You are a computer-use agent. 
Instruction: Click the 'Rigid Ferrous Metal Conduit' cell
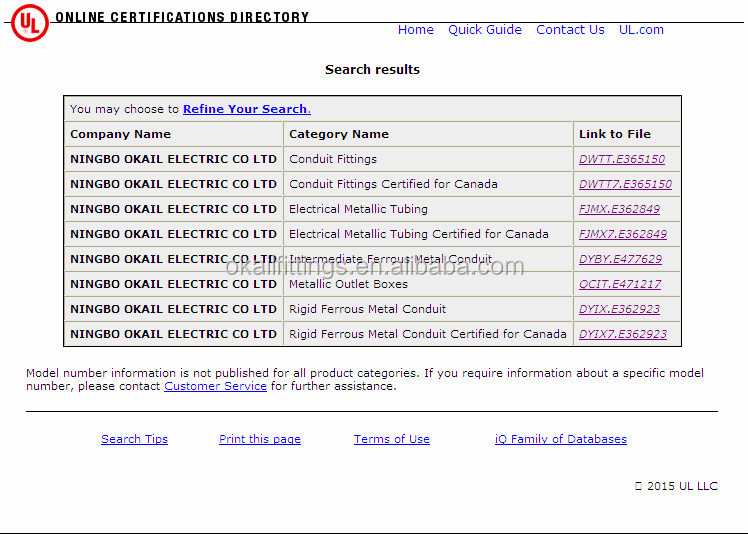(428, 309)
